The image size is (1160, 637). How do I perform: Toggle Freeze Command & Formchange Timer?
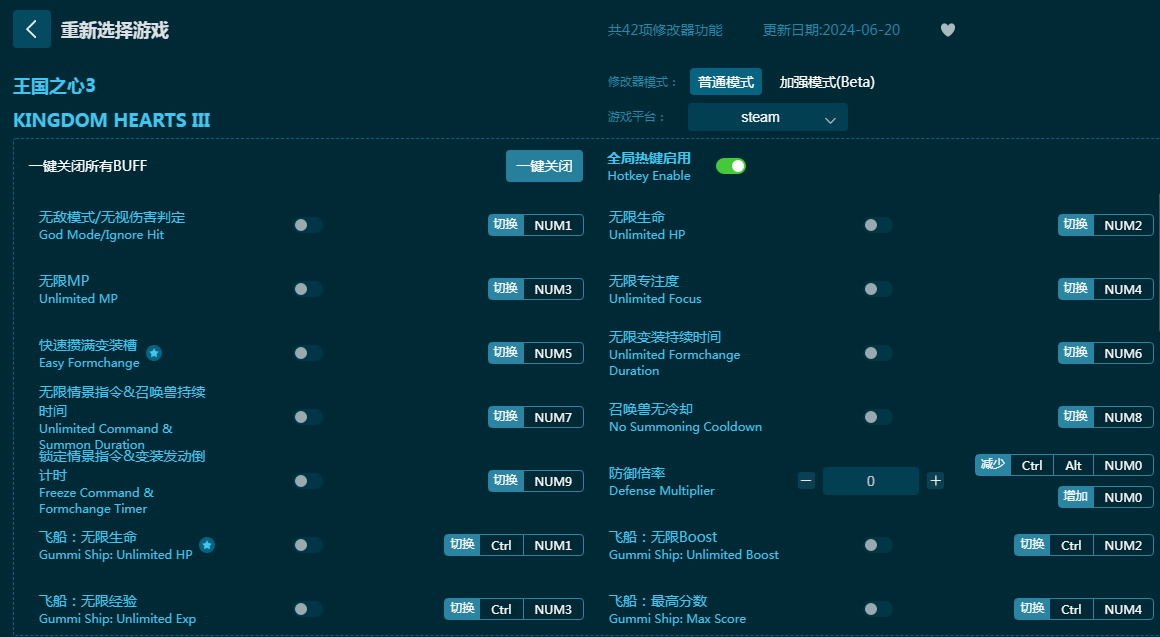tap(308, 481)
